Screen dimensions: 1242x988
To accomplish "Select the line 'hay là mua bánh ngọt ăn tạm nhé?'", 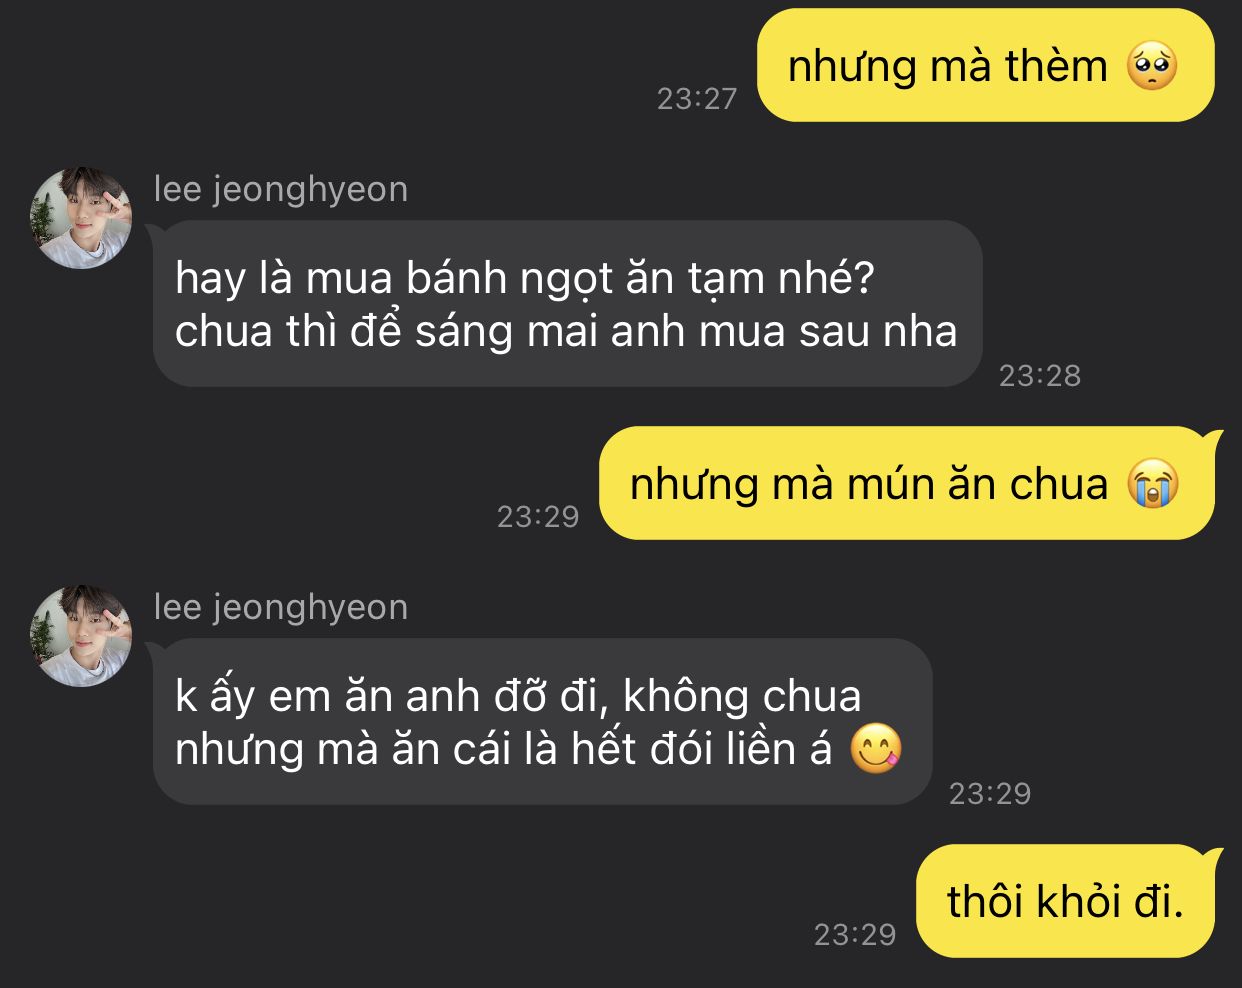I will click(525, 279).
